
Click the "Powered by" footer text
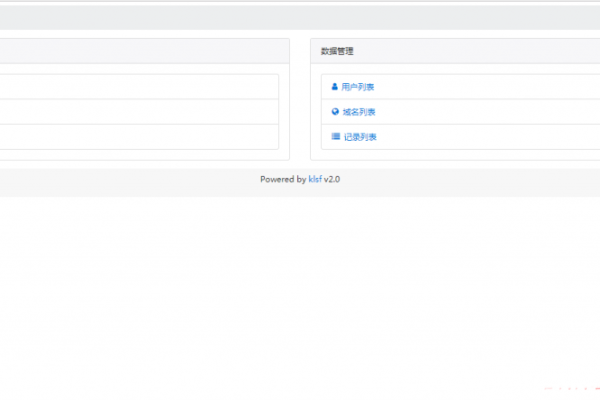coord(282,180)
